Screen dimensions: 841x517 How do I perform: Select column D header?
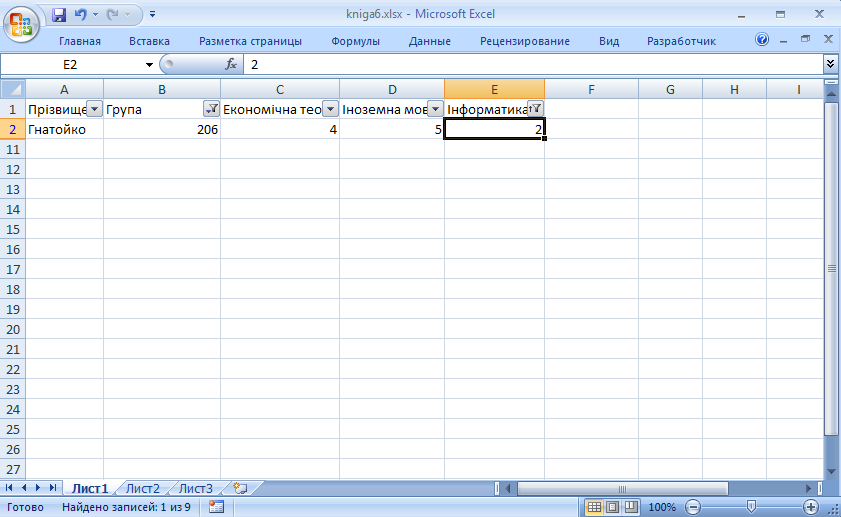[392, 90]
